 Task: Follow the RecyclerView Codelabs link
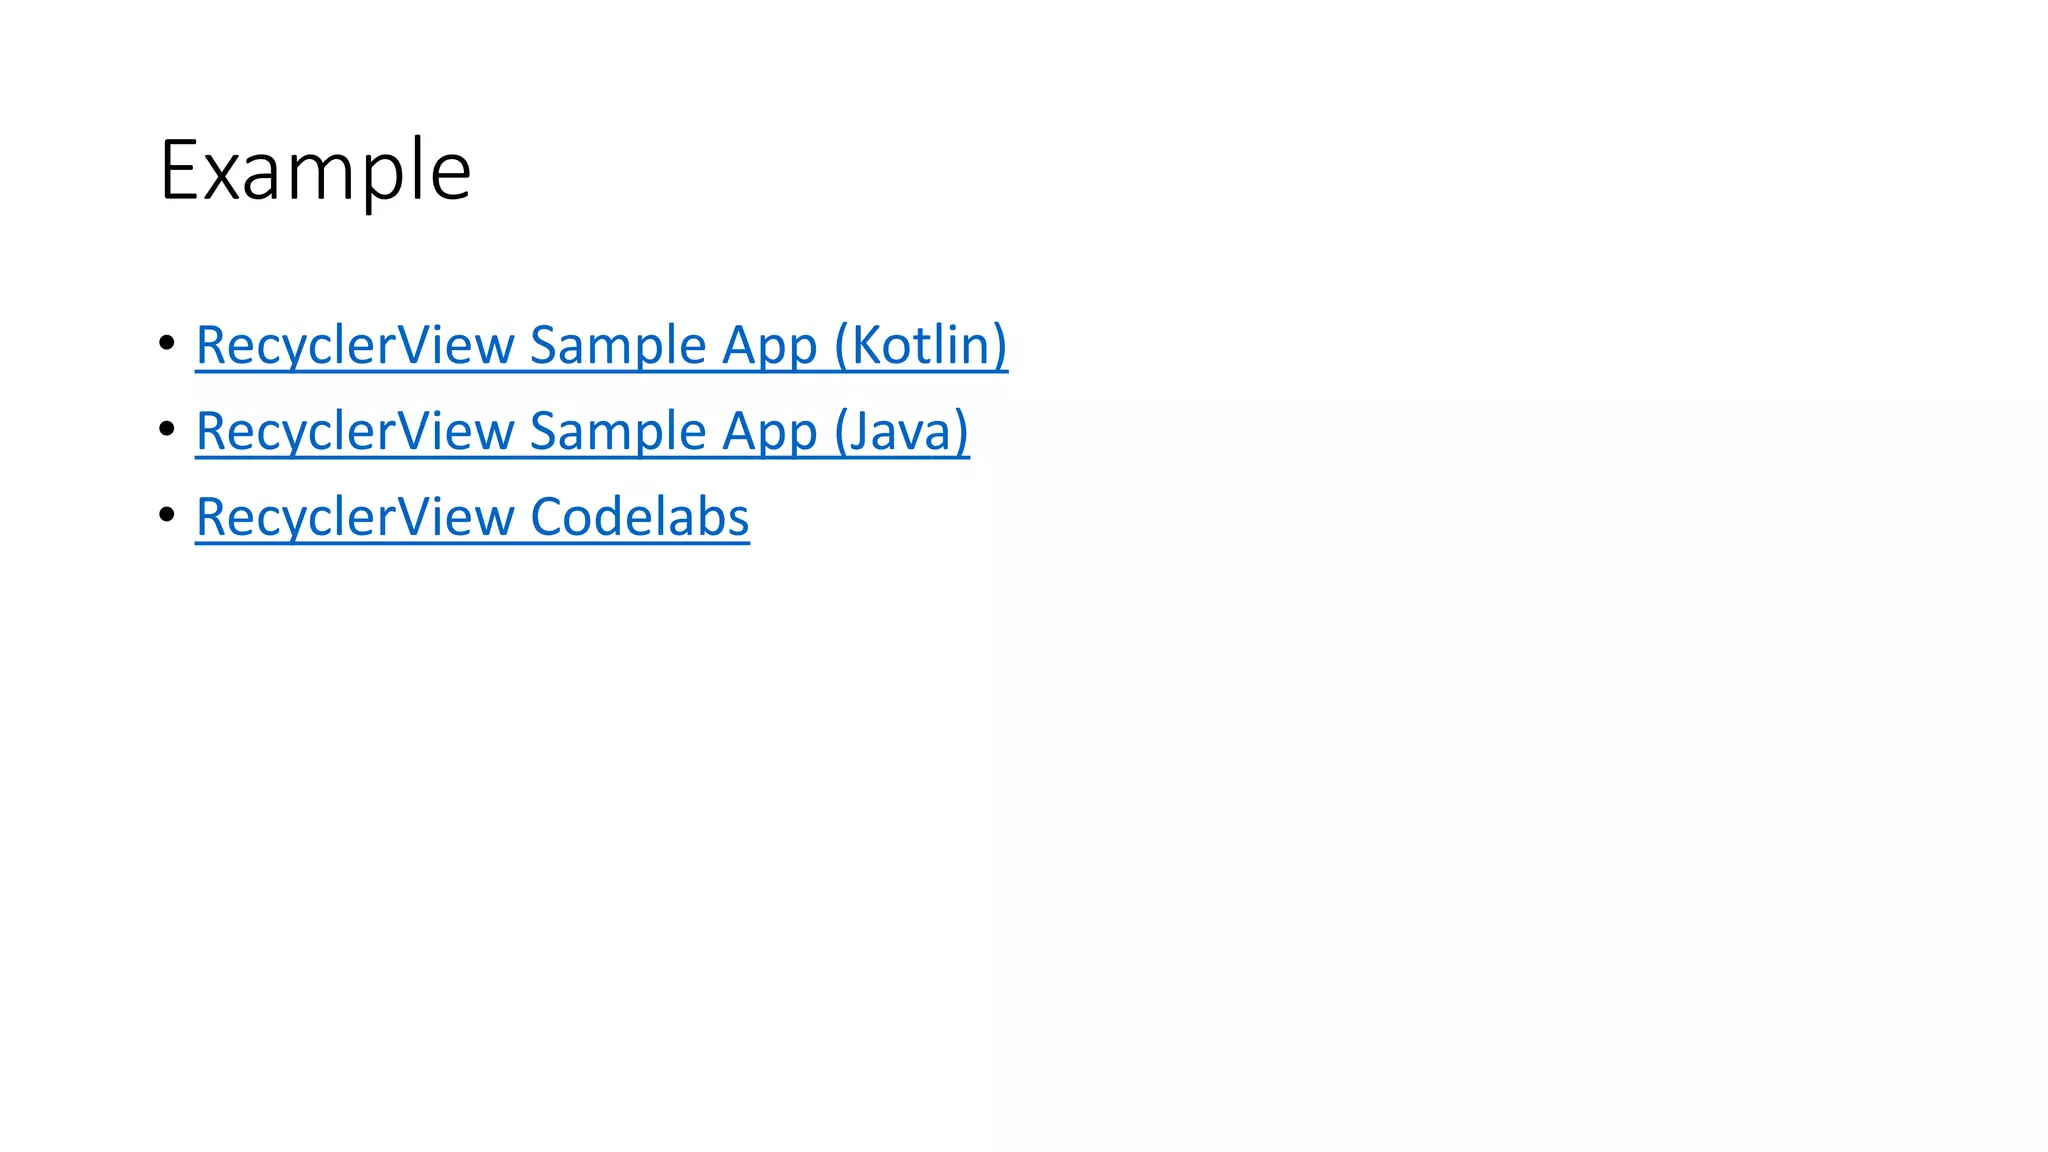pyautogui.click(x=472, y=517)
